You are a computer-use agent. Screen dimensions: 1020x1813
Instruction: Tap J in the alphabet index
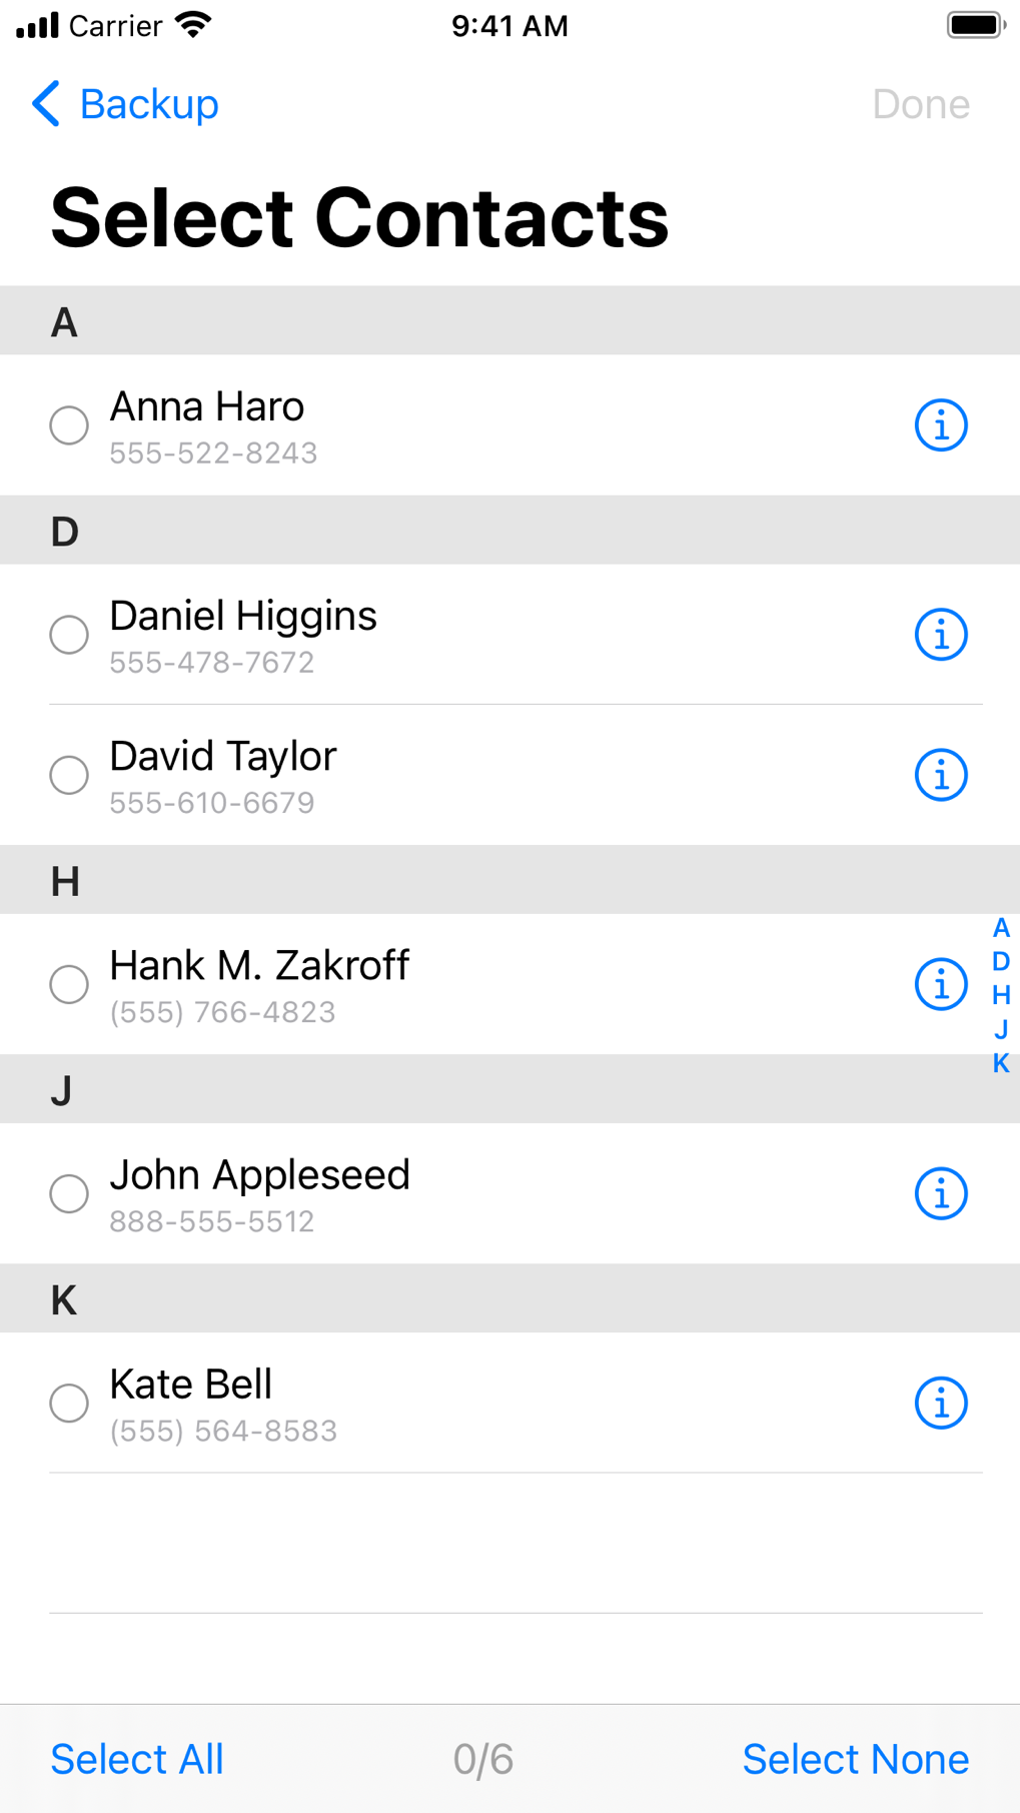(x=1001, y=1029)
